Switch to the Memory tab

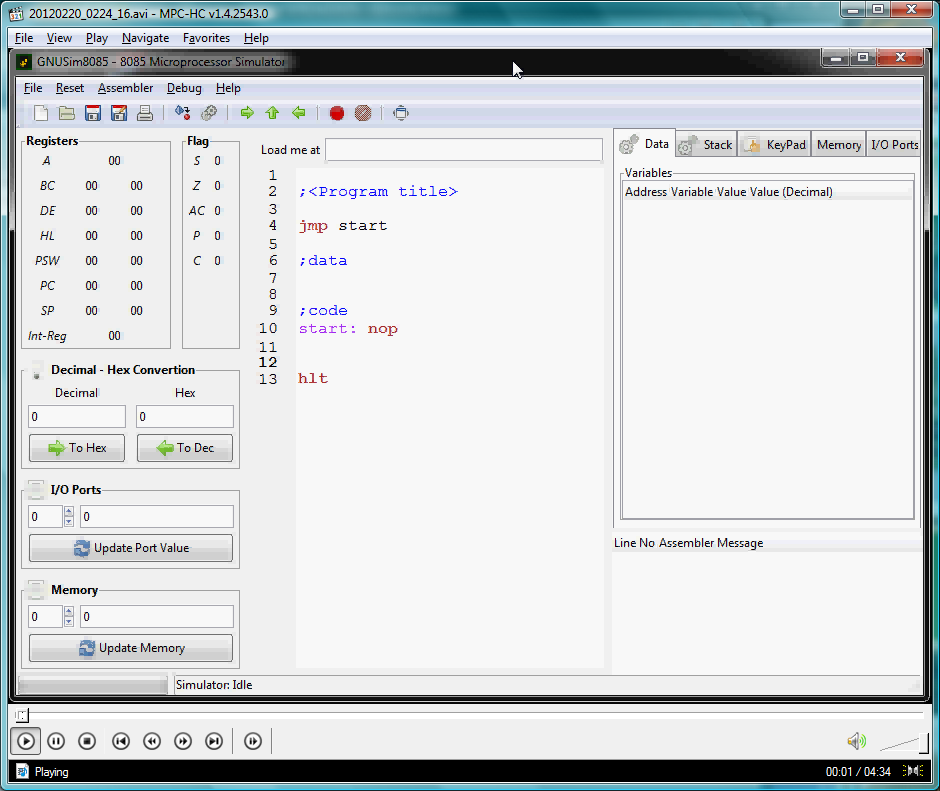pos(839,145)
